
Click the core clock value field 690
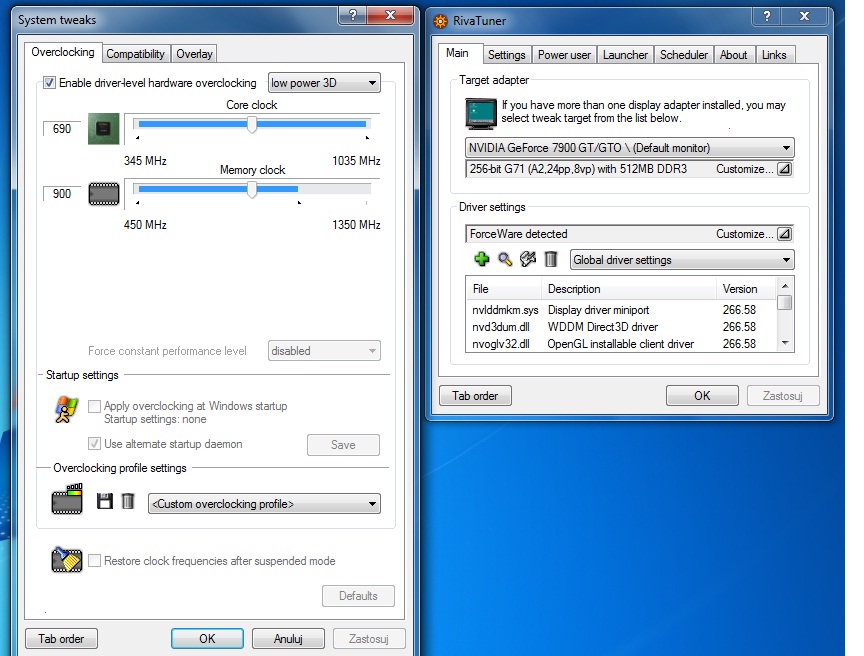[61, 129]
